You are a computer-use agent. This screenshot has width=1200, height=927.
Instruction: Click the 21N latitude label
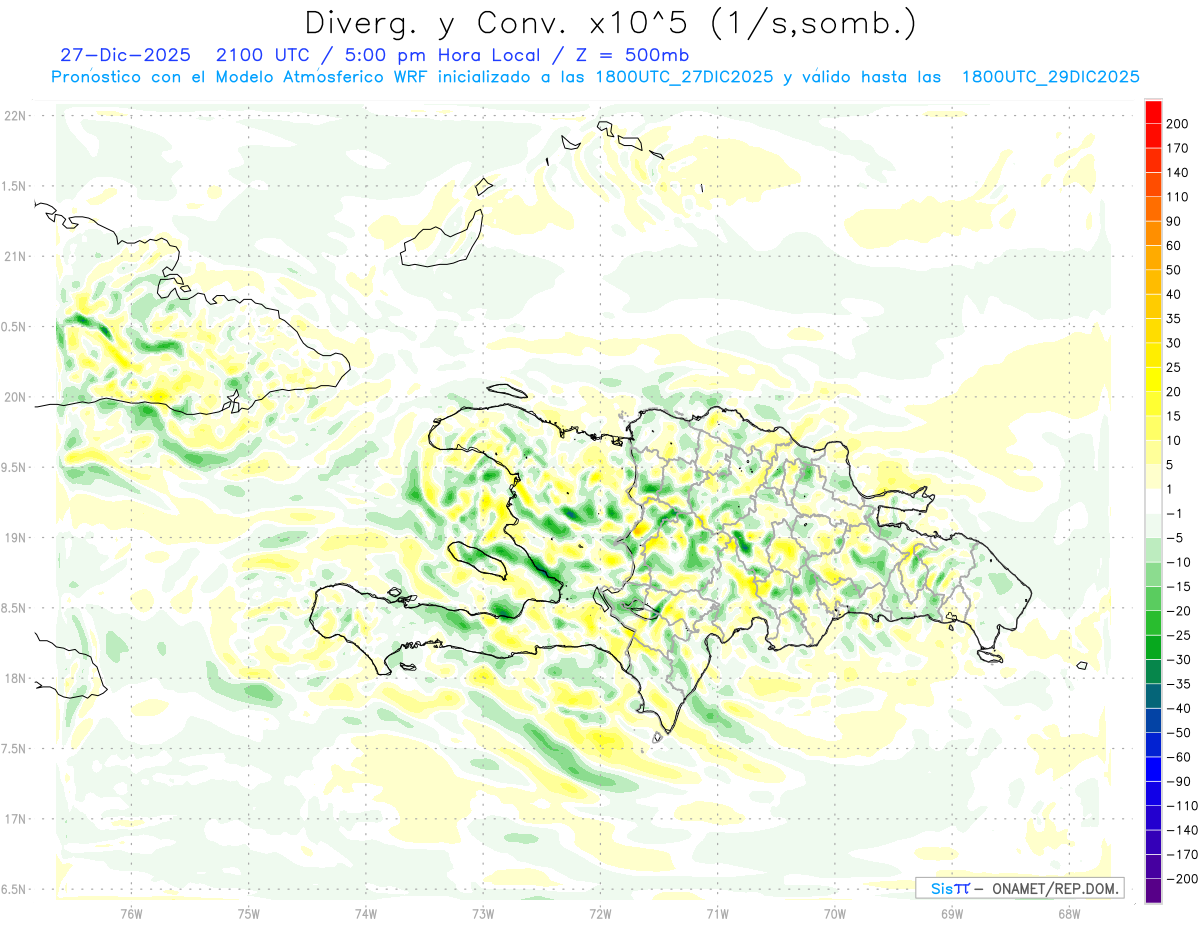pyautogui.click(x=14, y=256)
